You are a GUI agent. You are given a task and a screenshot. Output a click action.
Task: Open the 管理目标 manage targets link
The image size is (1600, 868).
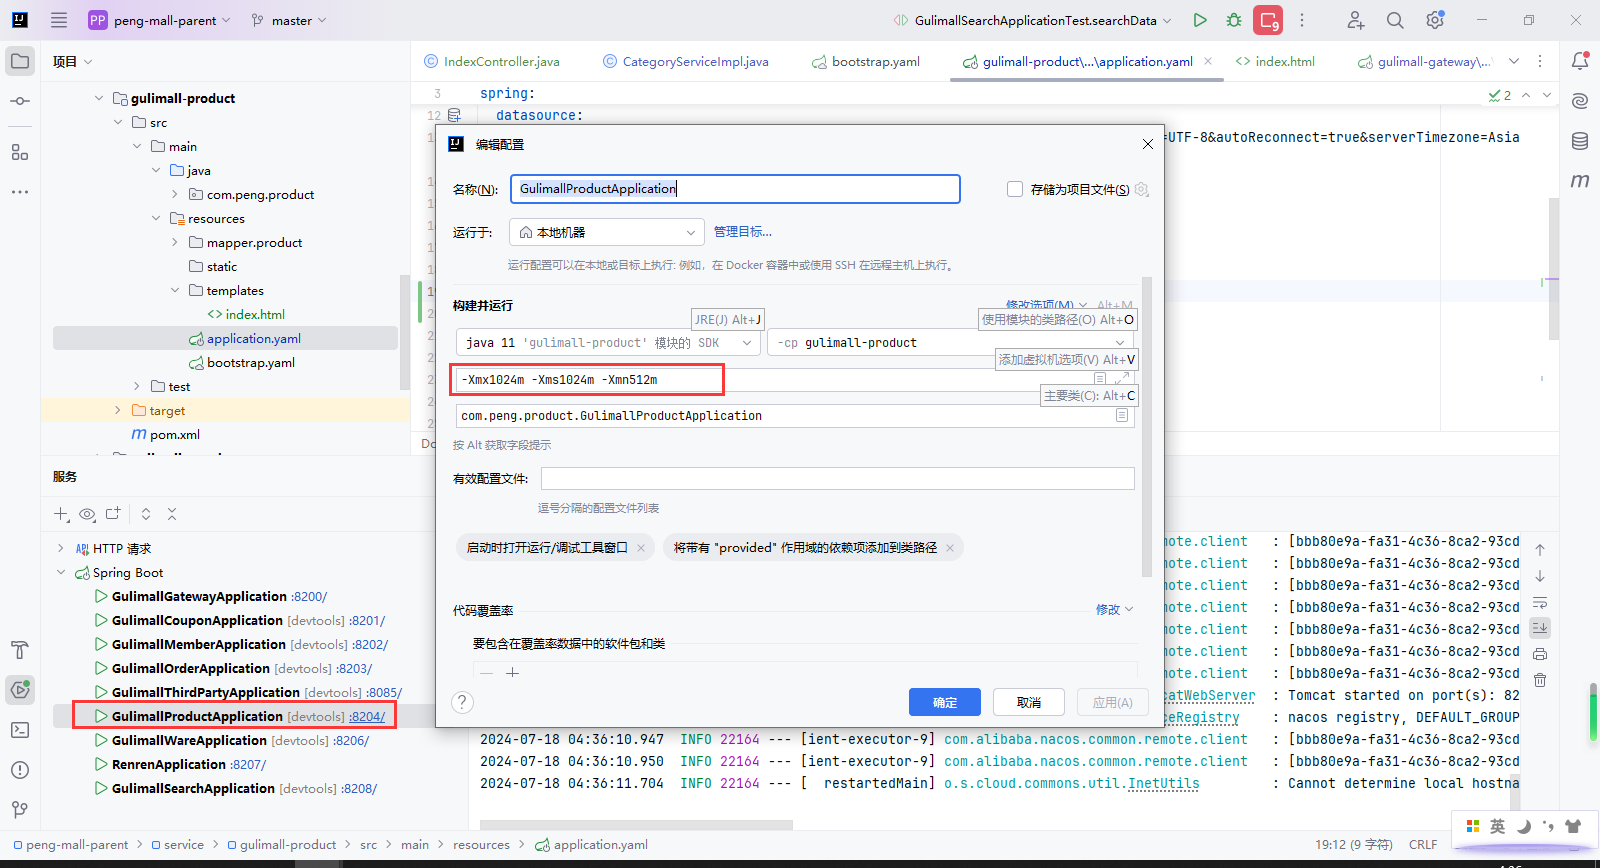pyautogui.click(x=743, y=232)
